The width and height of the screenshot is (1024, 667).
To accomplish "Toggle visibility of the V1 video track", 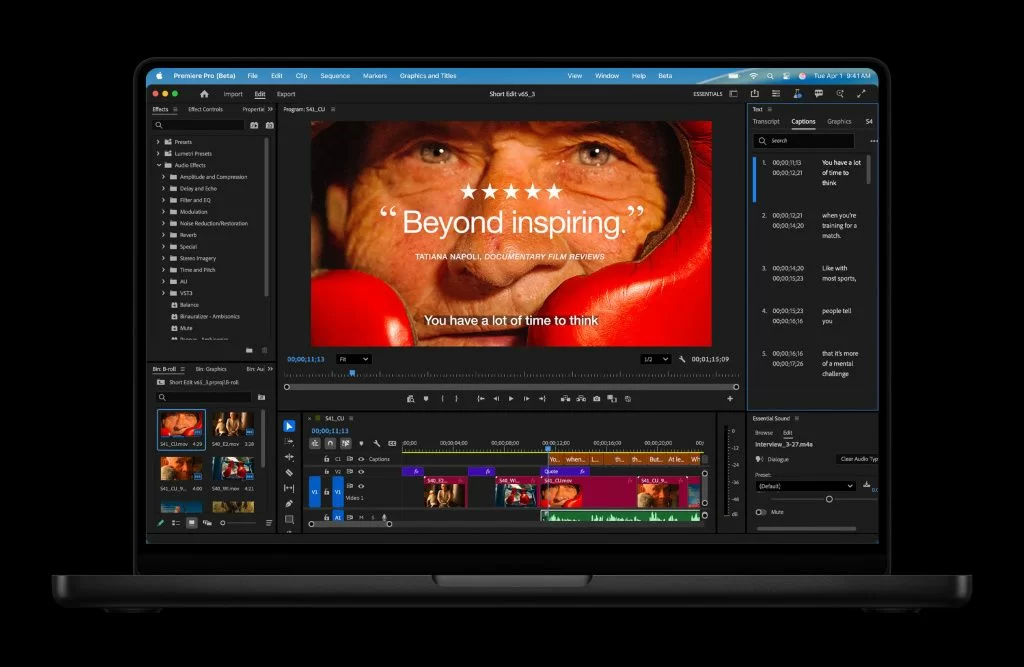I will (360, 486).
